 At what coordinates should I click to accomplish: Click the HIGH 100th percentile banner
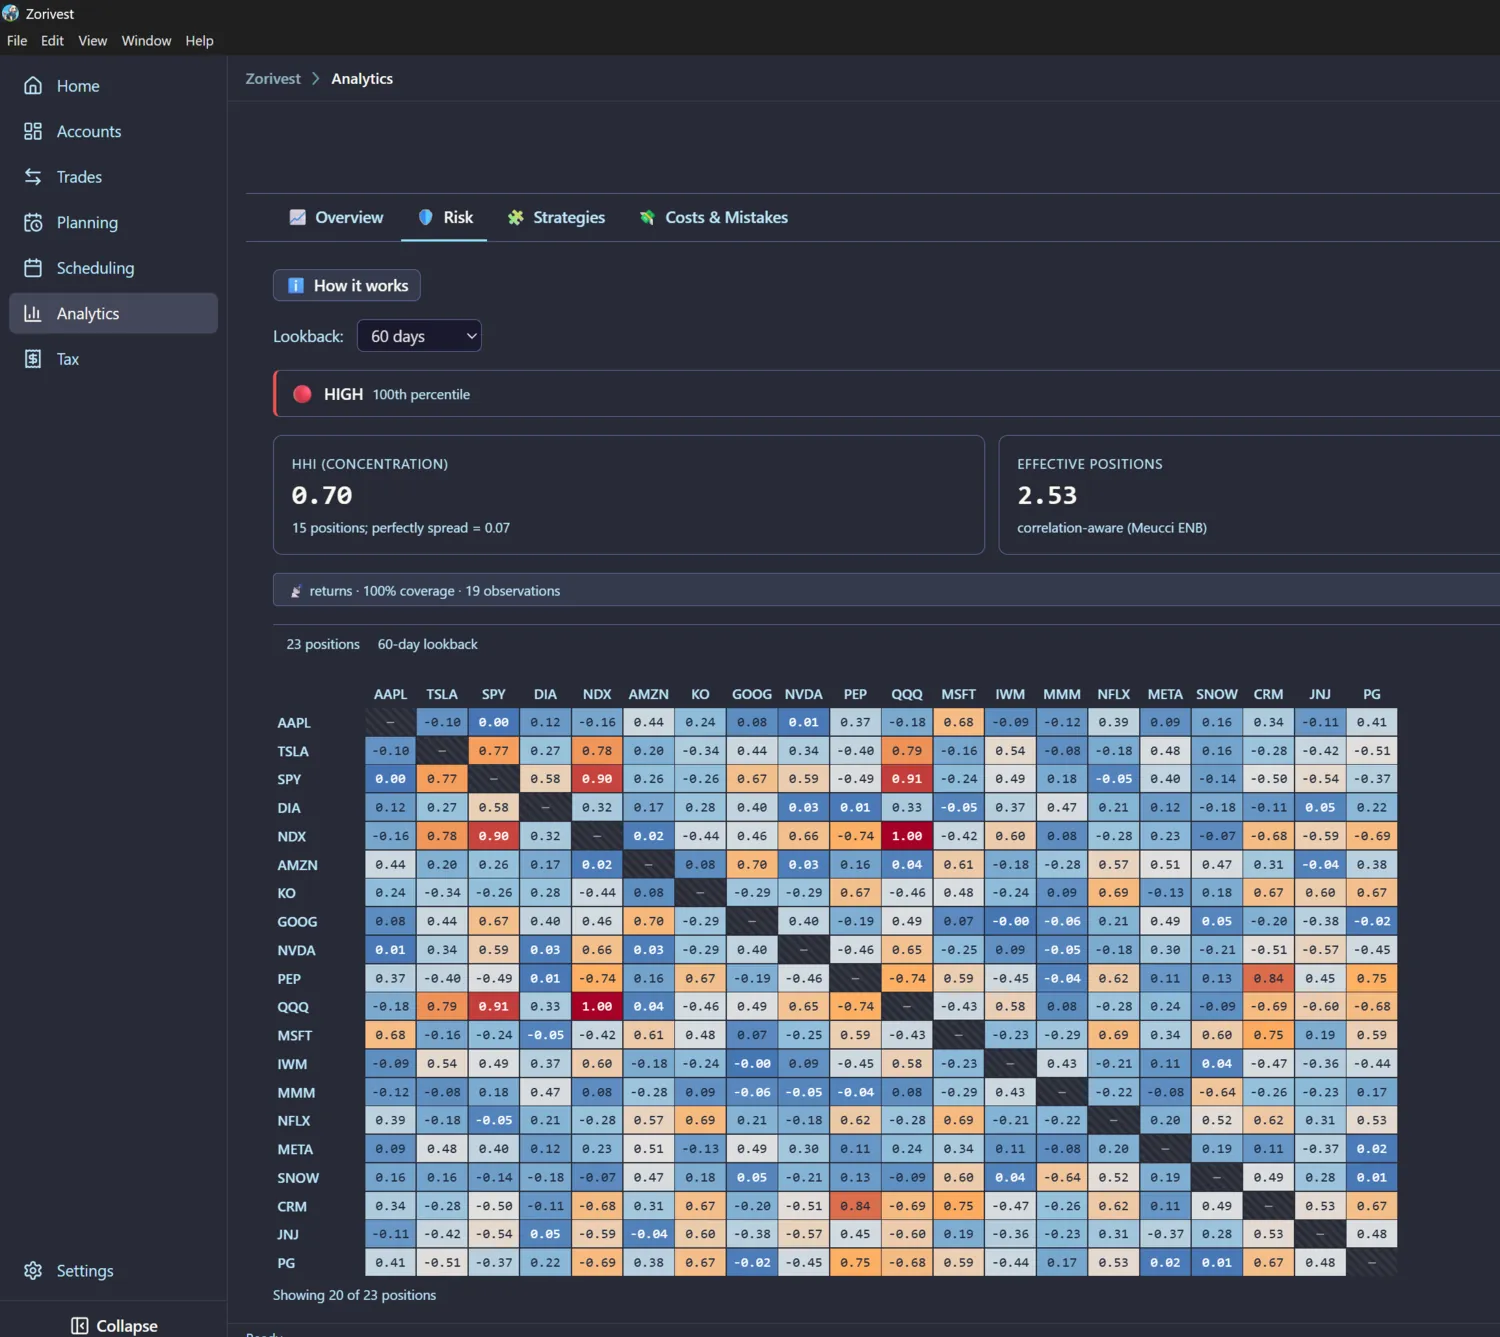(887, 394)
